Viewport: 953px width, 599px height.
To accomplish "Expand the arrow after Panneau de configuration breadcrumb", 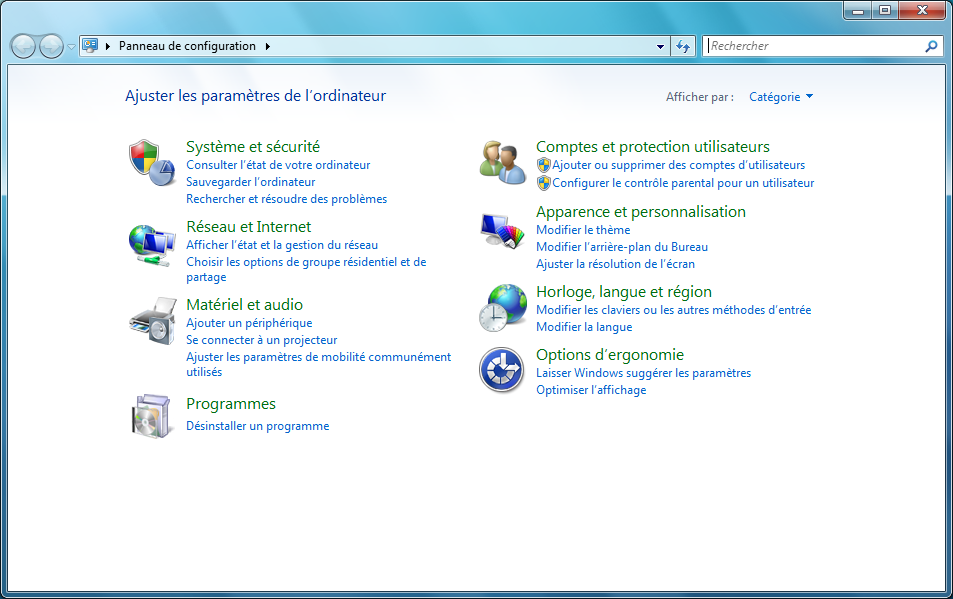I will tap(267, 46).
